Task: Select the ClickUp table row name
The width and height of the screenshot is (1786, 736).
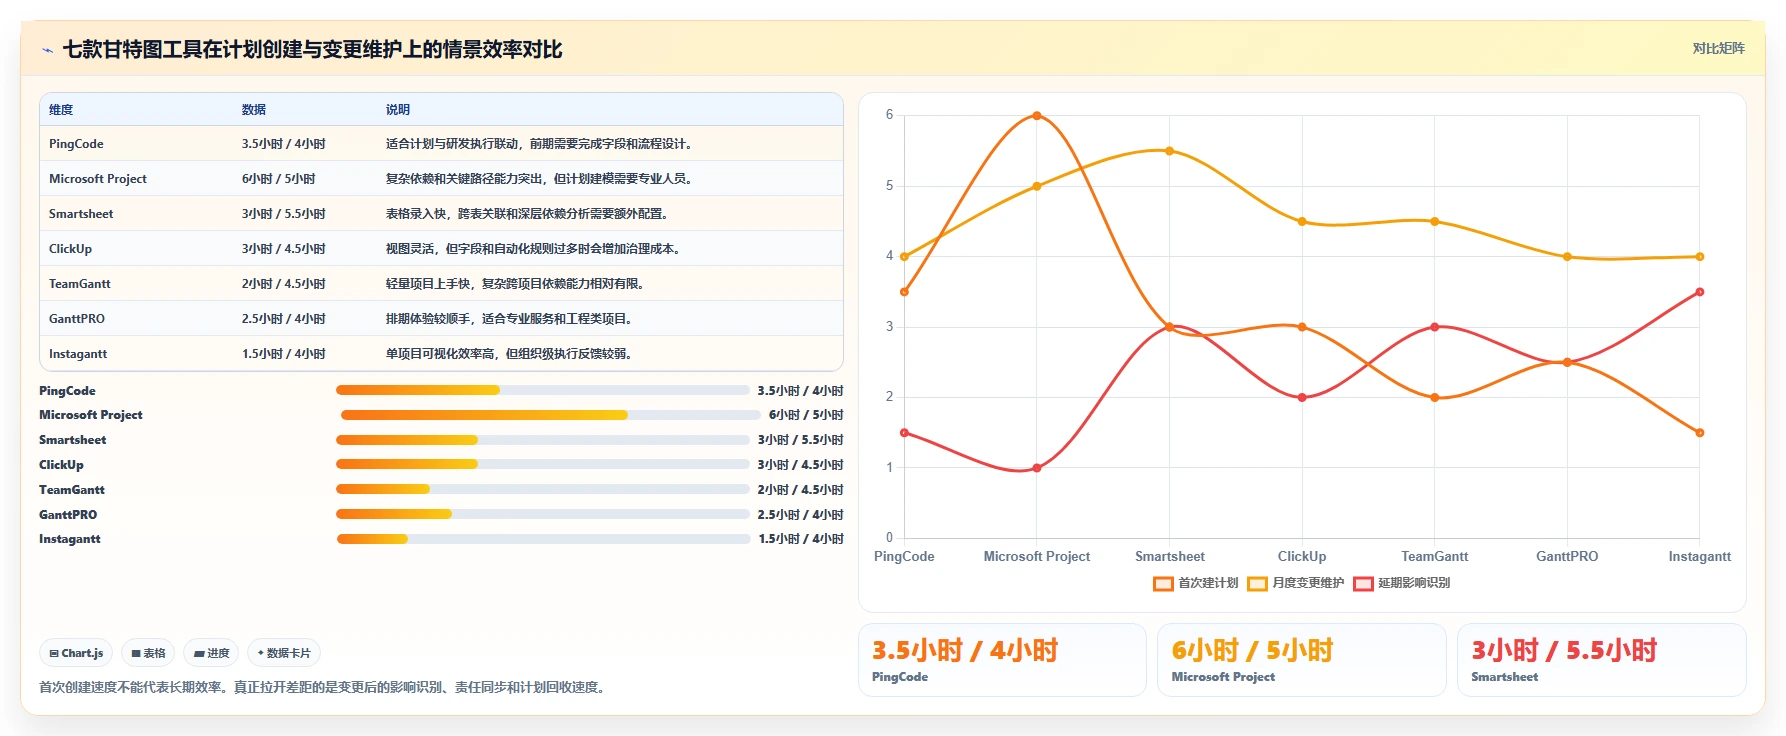Action: click(x=70, y=249)
